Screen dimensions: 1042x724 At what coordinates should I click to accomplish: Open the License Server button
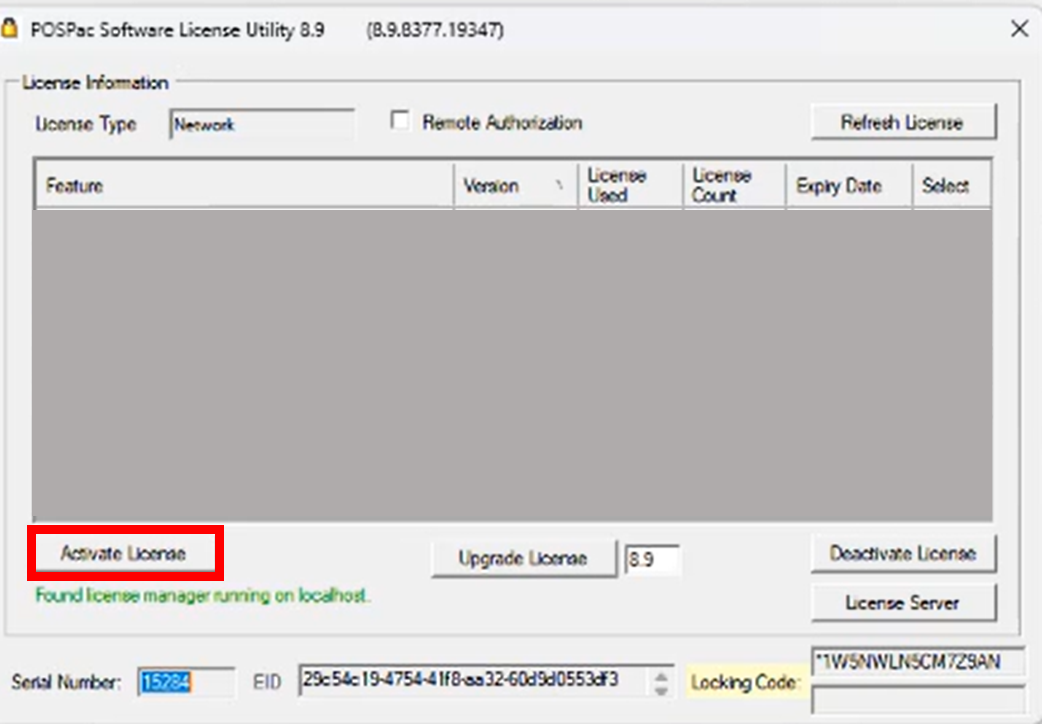pyautogui.click(x=903, y=603)
